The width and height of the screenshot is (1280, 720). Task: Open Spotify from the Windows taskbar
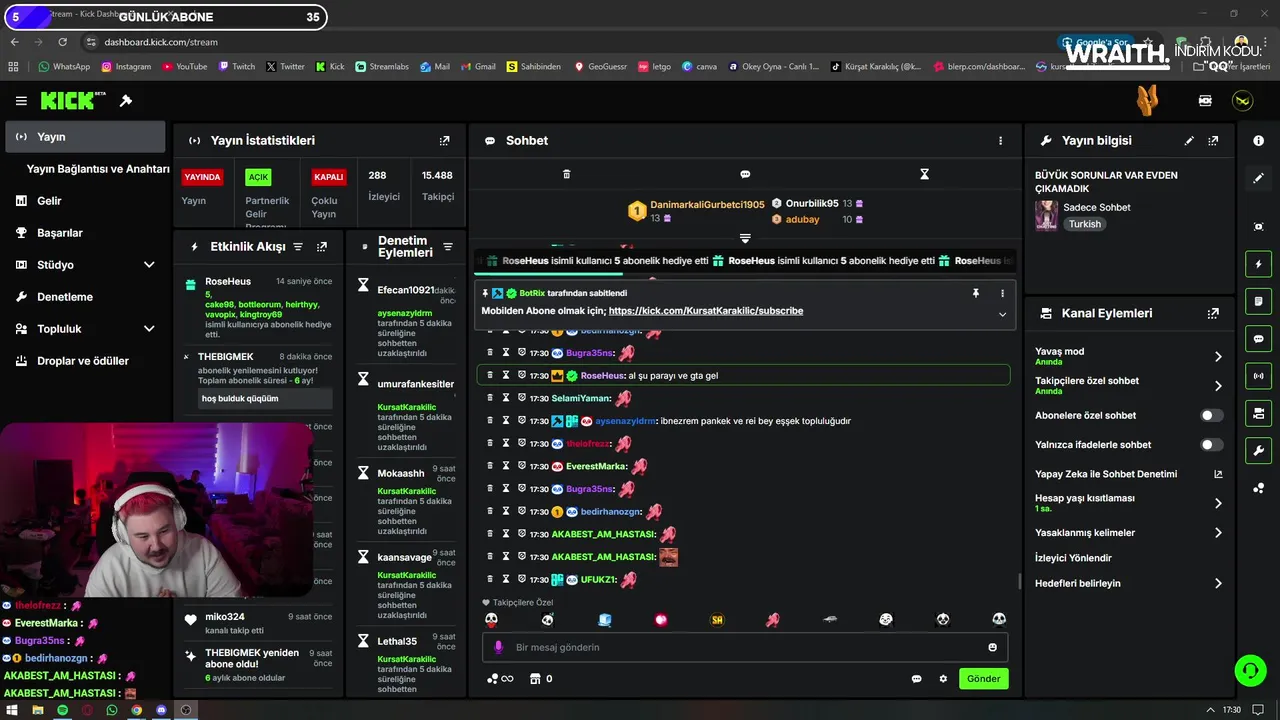coord(62,710)
